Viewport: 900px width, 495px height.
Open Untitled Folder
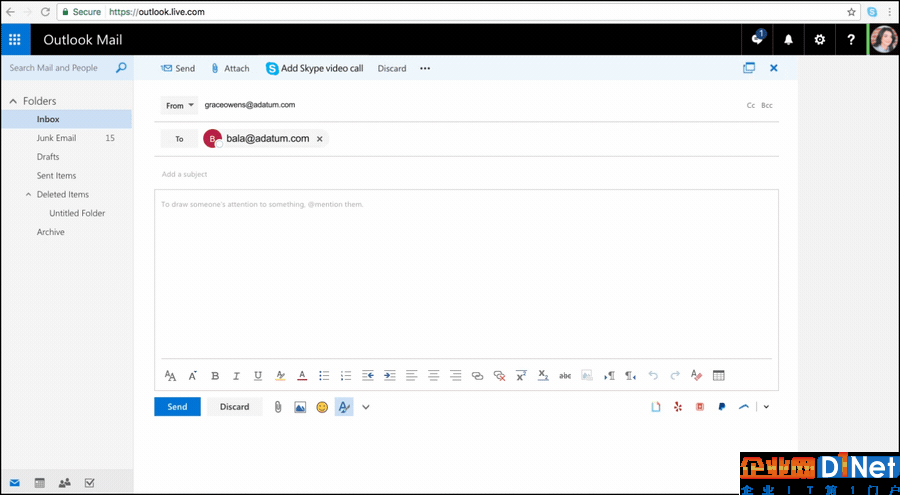[x=77, y=213]
